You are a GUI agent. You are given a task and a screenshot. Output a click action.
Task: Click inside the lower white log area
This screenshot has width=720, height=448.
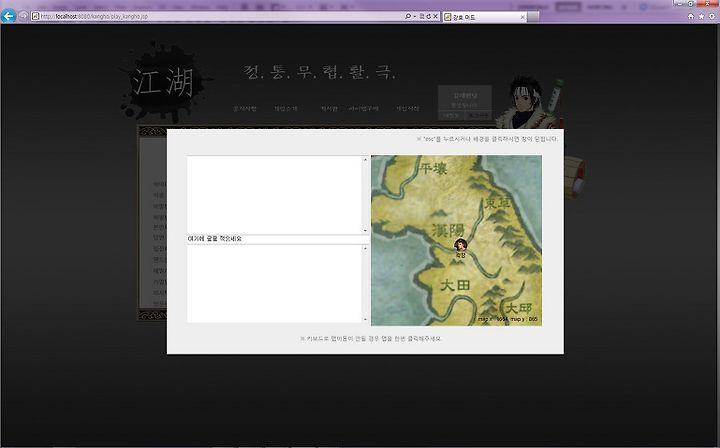(x=275, y=284)
